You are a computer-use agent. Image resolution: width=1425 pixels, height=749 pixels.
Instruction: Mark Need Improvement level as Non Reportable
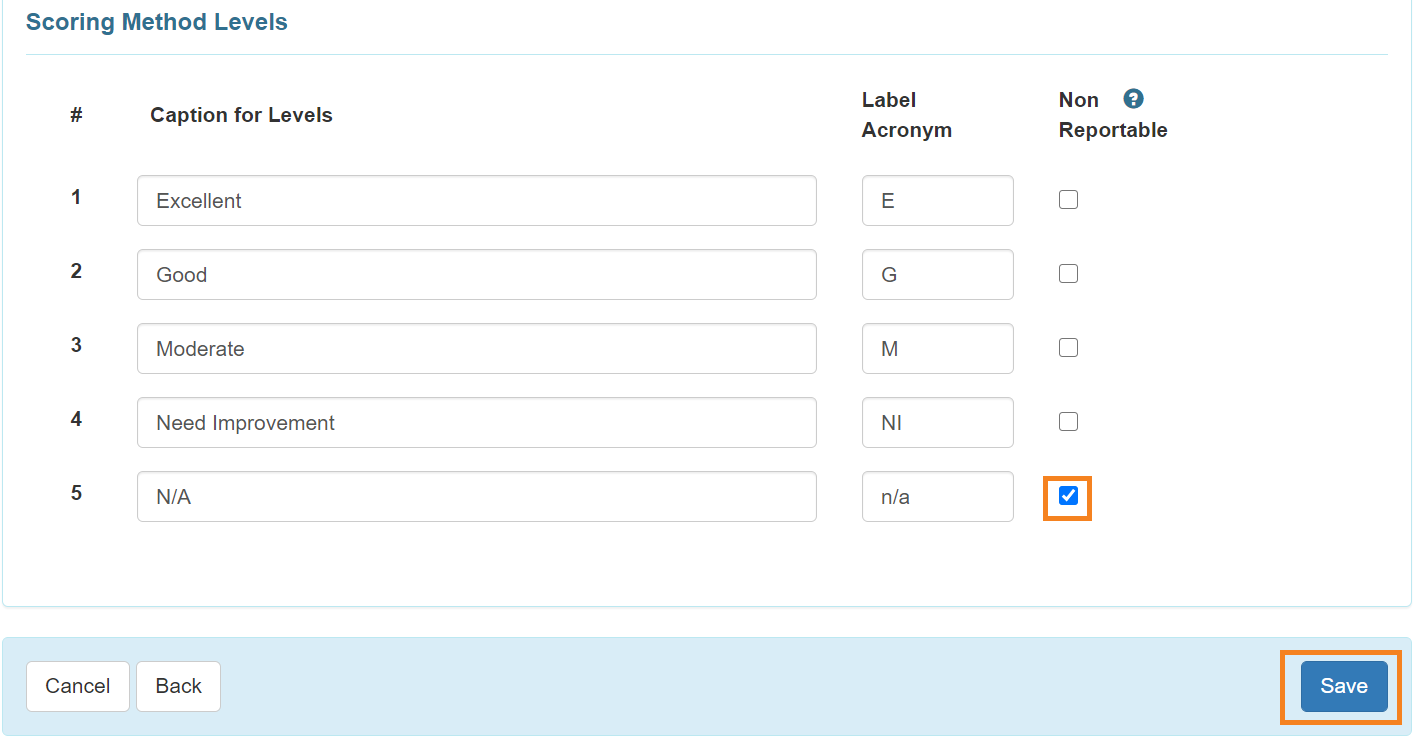pos(1068,422)
